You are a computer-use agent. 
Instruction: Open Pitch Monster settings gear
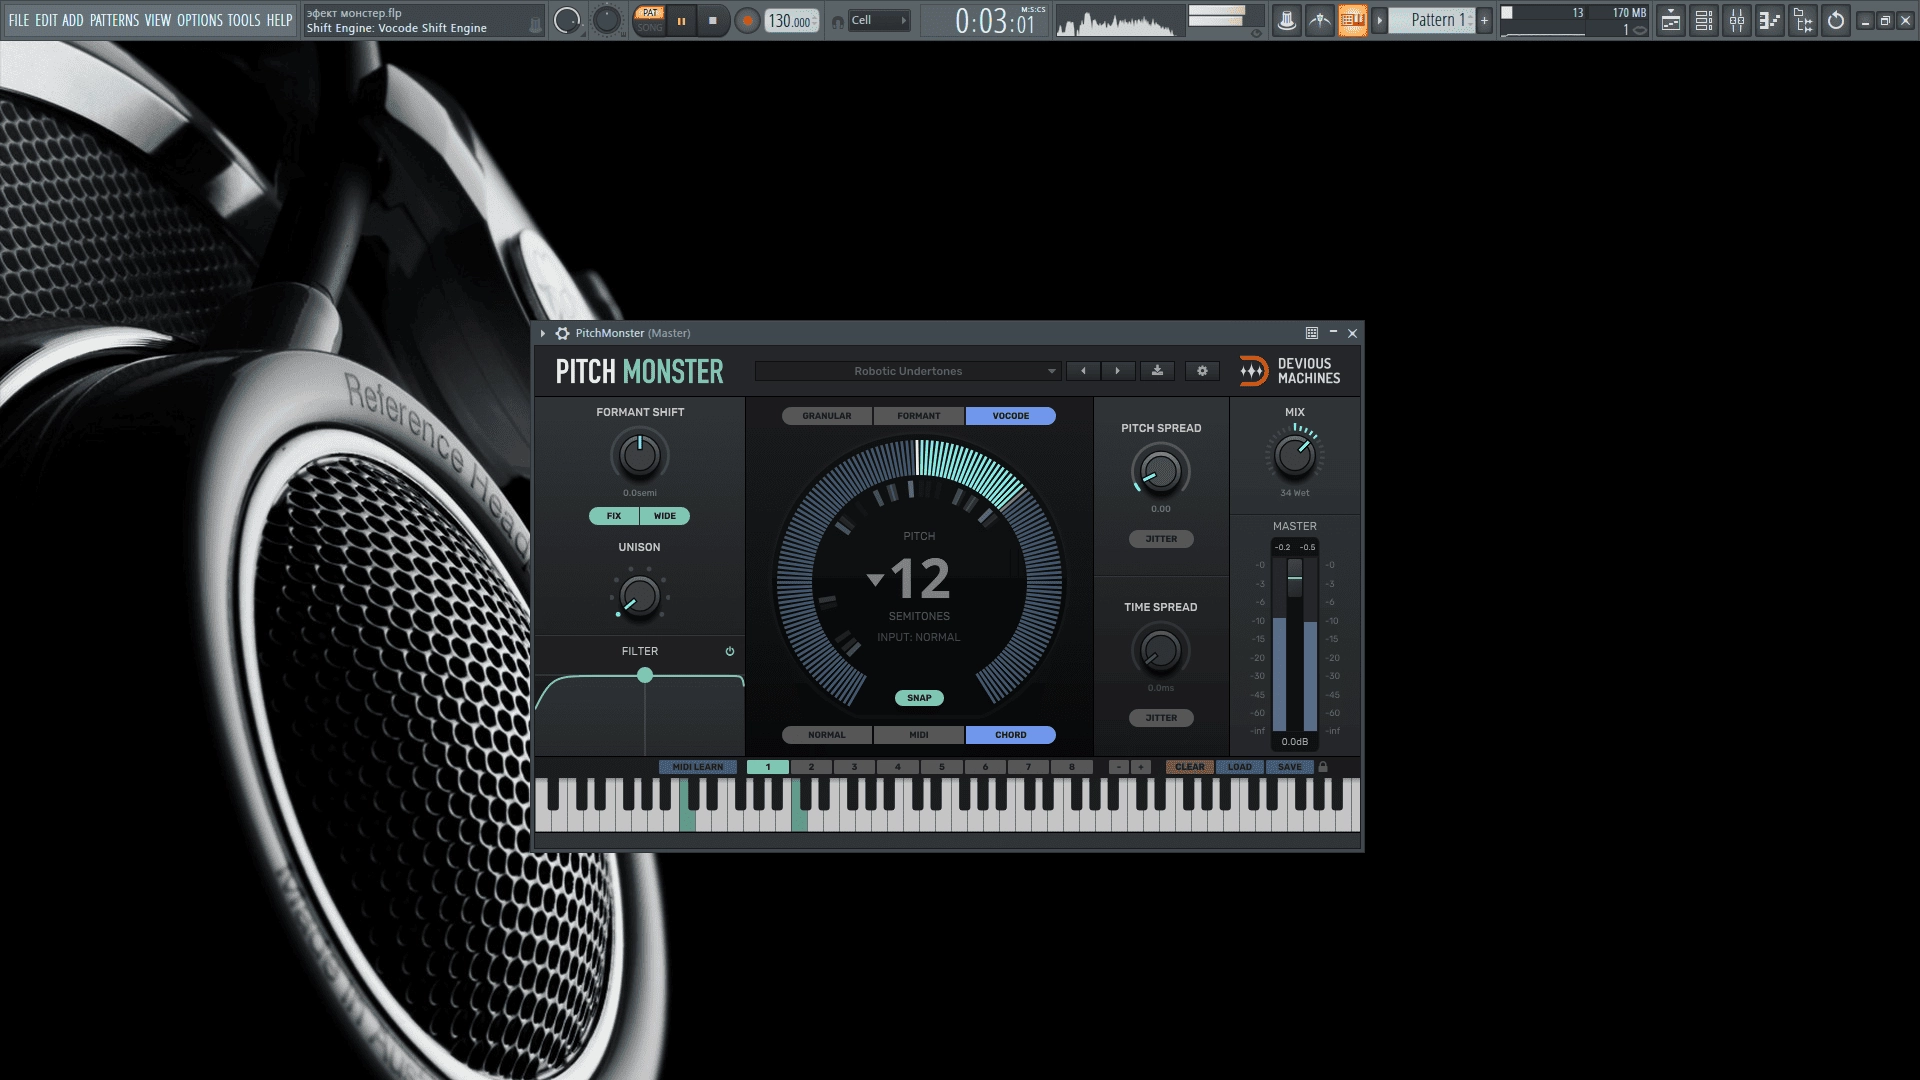[x=1202, y=371]
